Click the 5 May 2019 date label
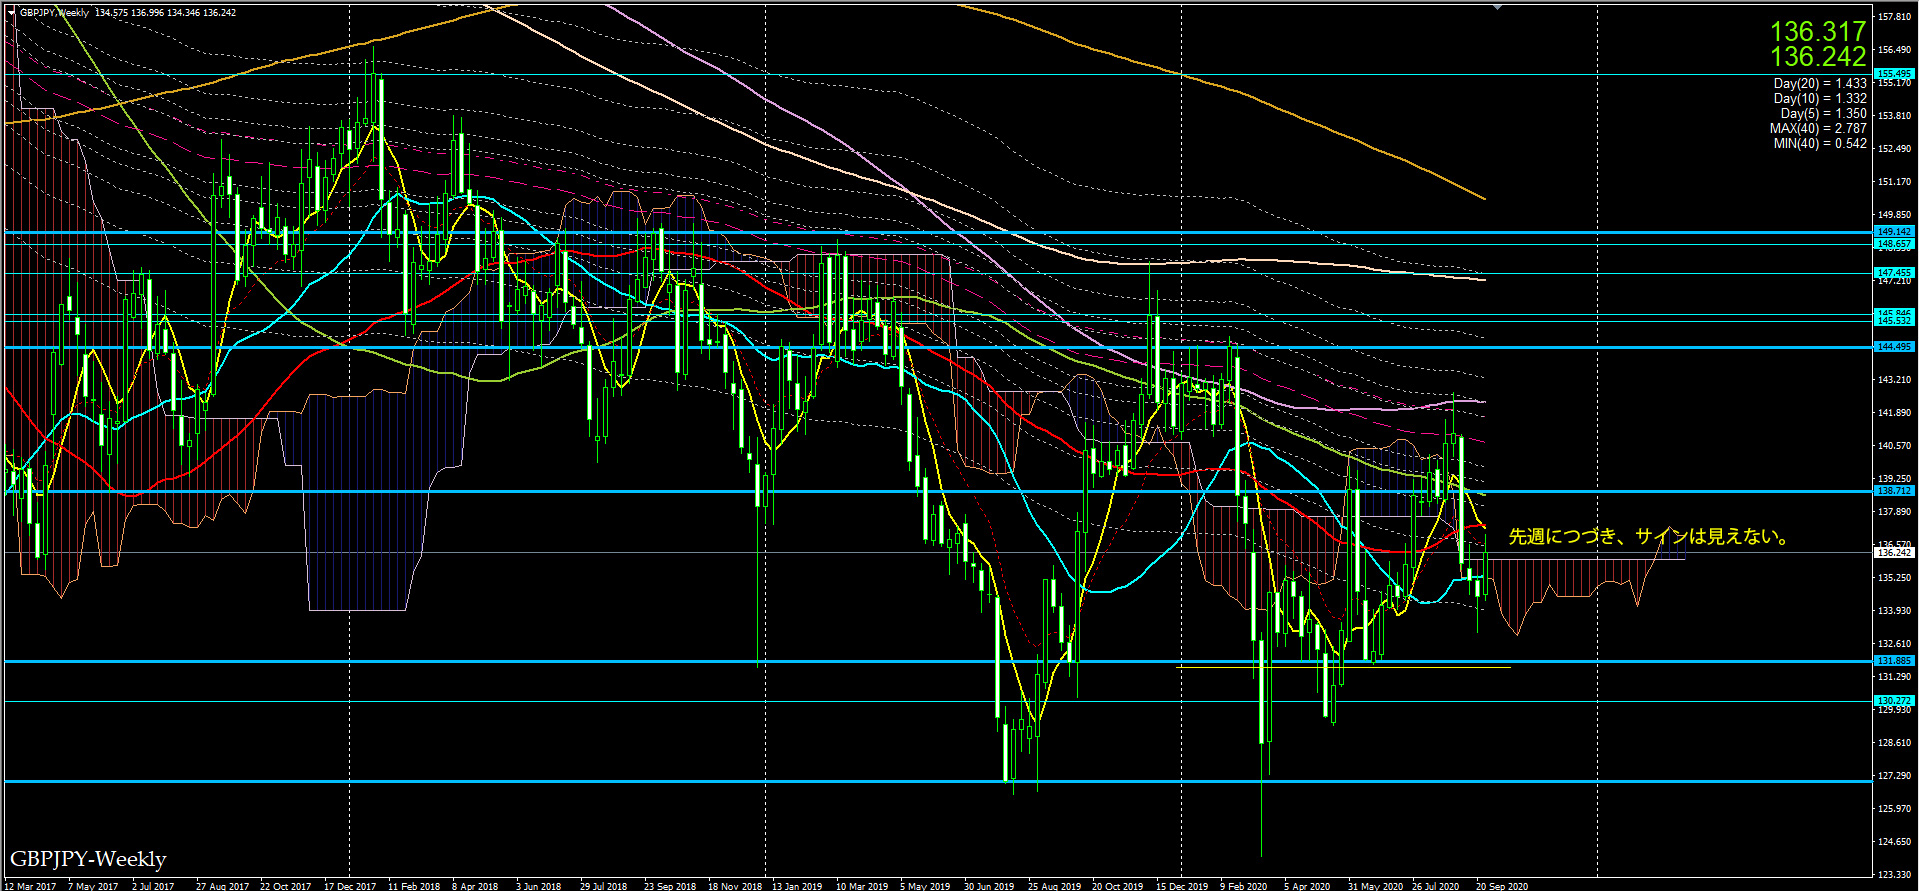The width and height of the screenshot is (1920, 891). [925, 886]
